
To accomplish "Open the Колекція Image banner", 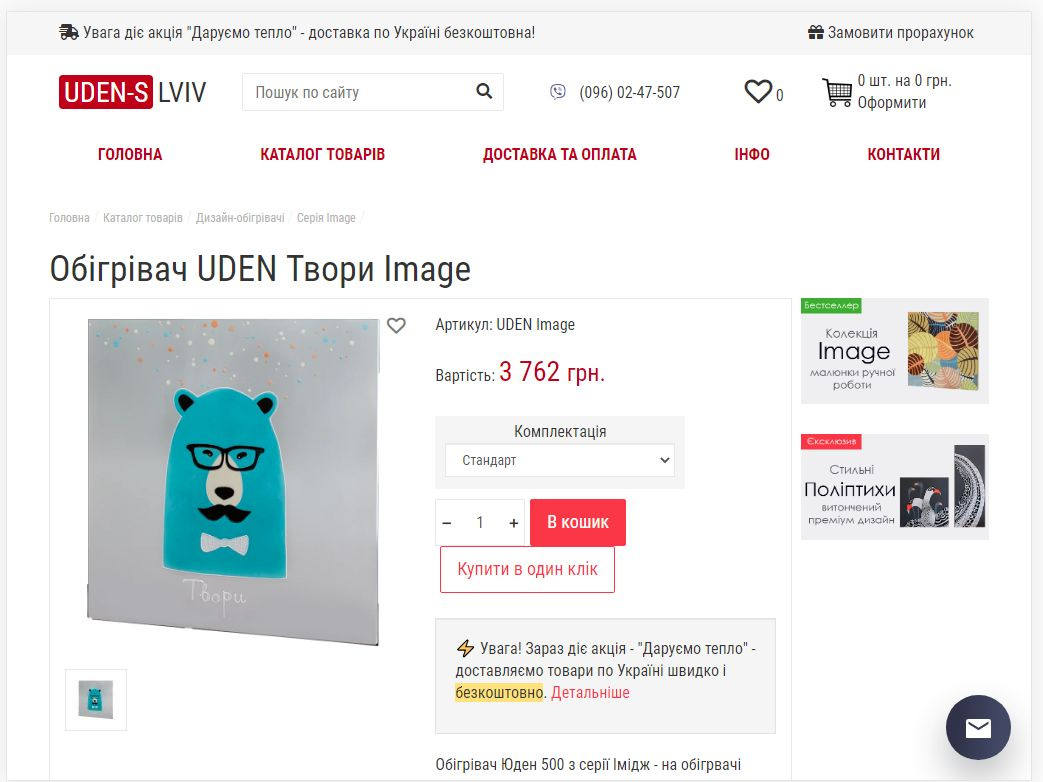I will (x=895, y=351).
